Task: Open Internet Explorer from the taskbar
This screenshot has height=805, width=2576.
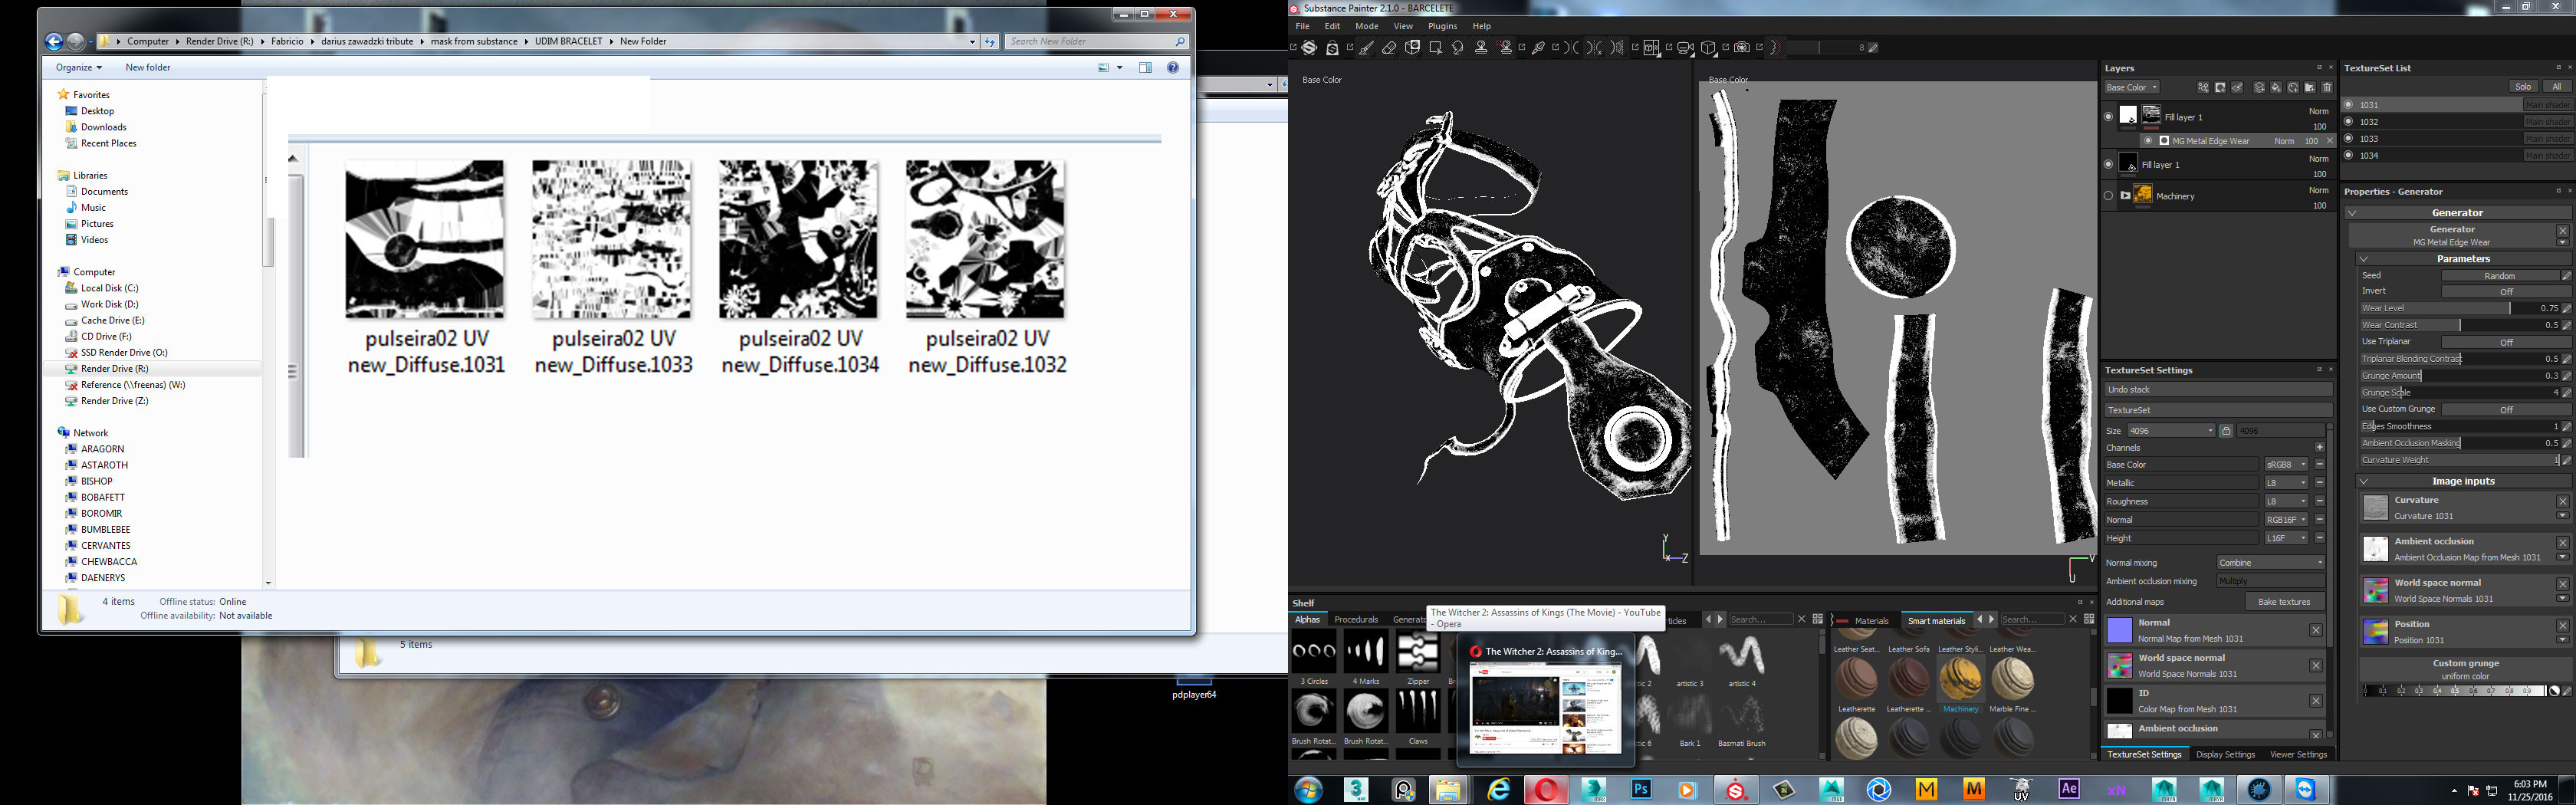Action: coord(1498,789)
